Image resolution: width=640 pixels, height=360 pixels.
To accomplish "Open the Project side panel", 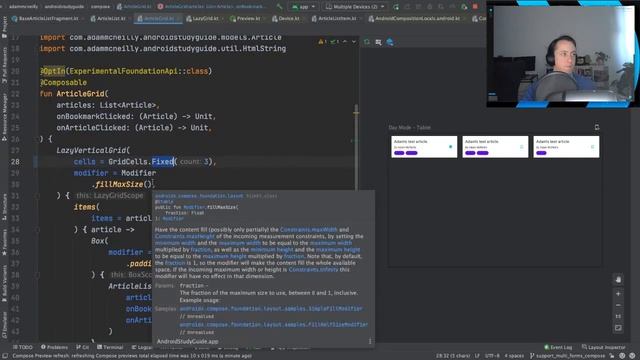I will (4, 28).
